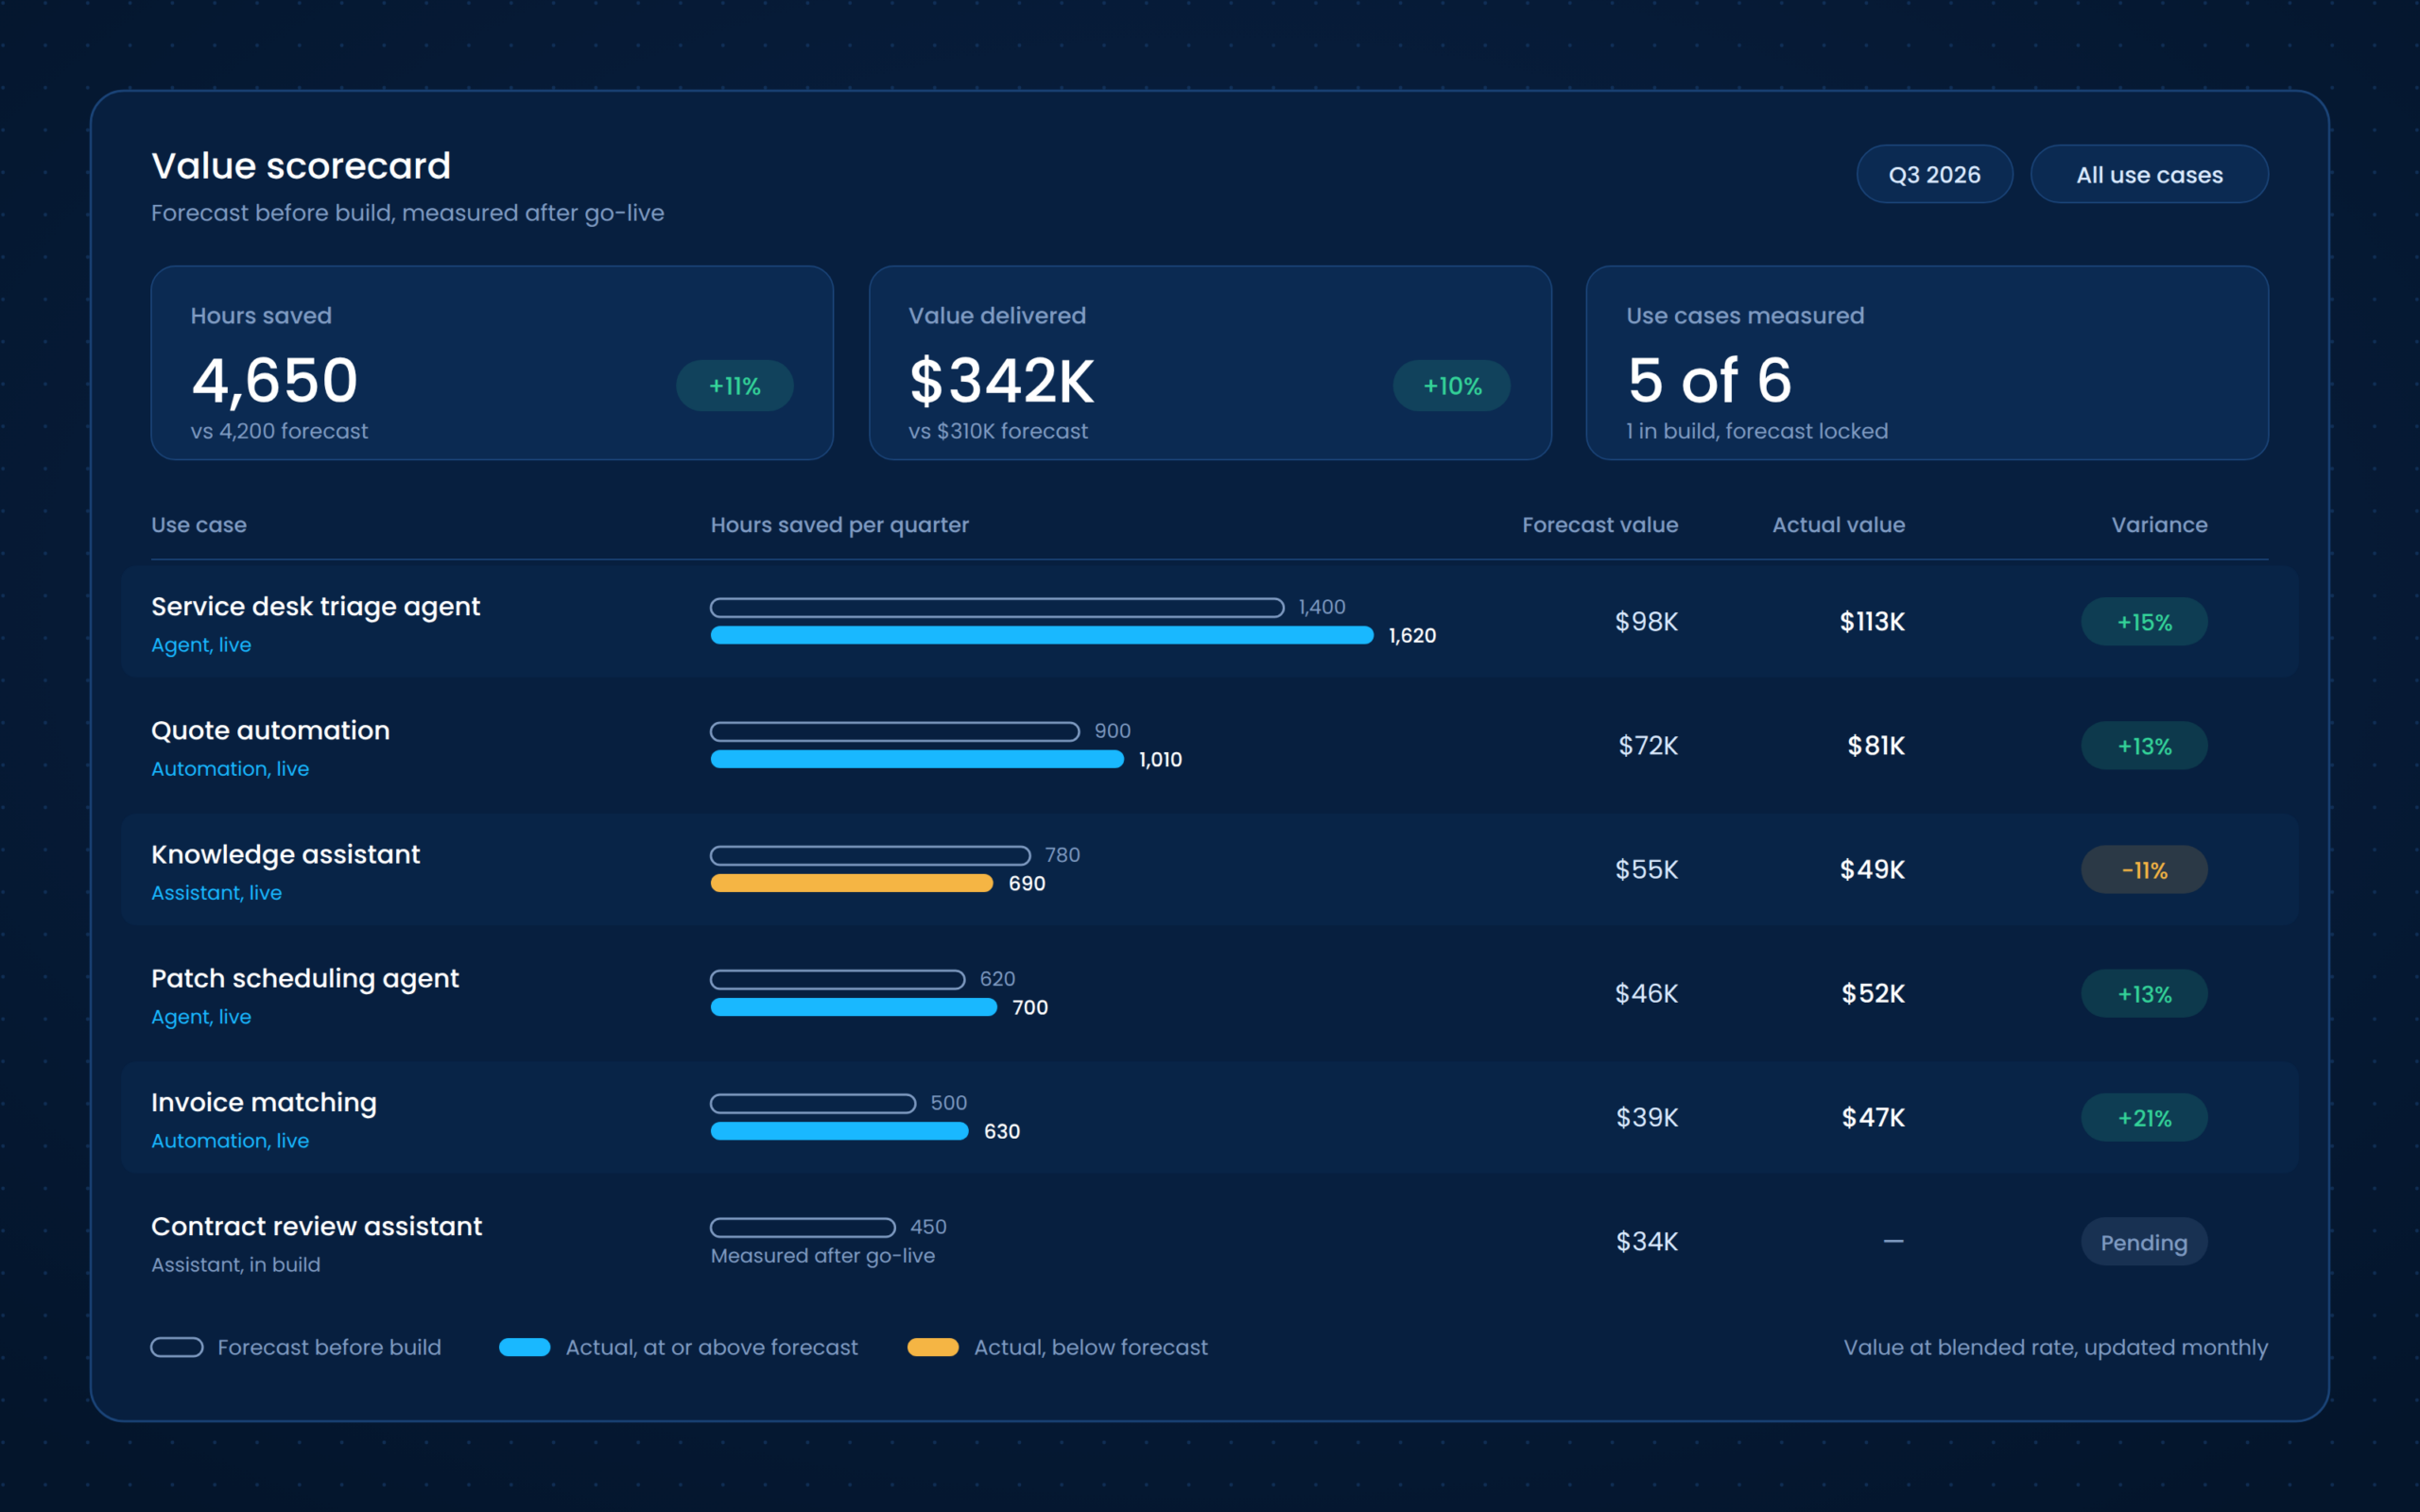Click the blue Actual at or above forecast swatch

pyautogui.click(x=525, y=1347)
